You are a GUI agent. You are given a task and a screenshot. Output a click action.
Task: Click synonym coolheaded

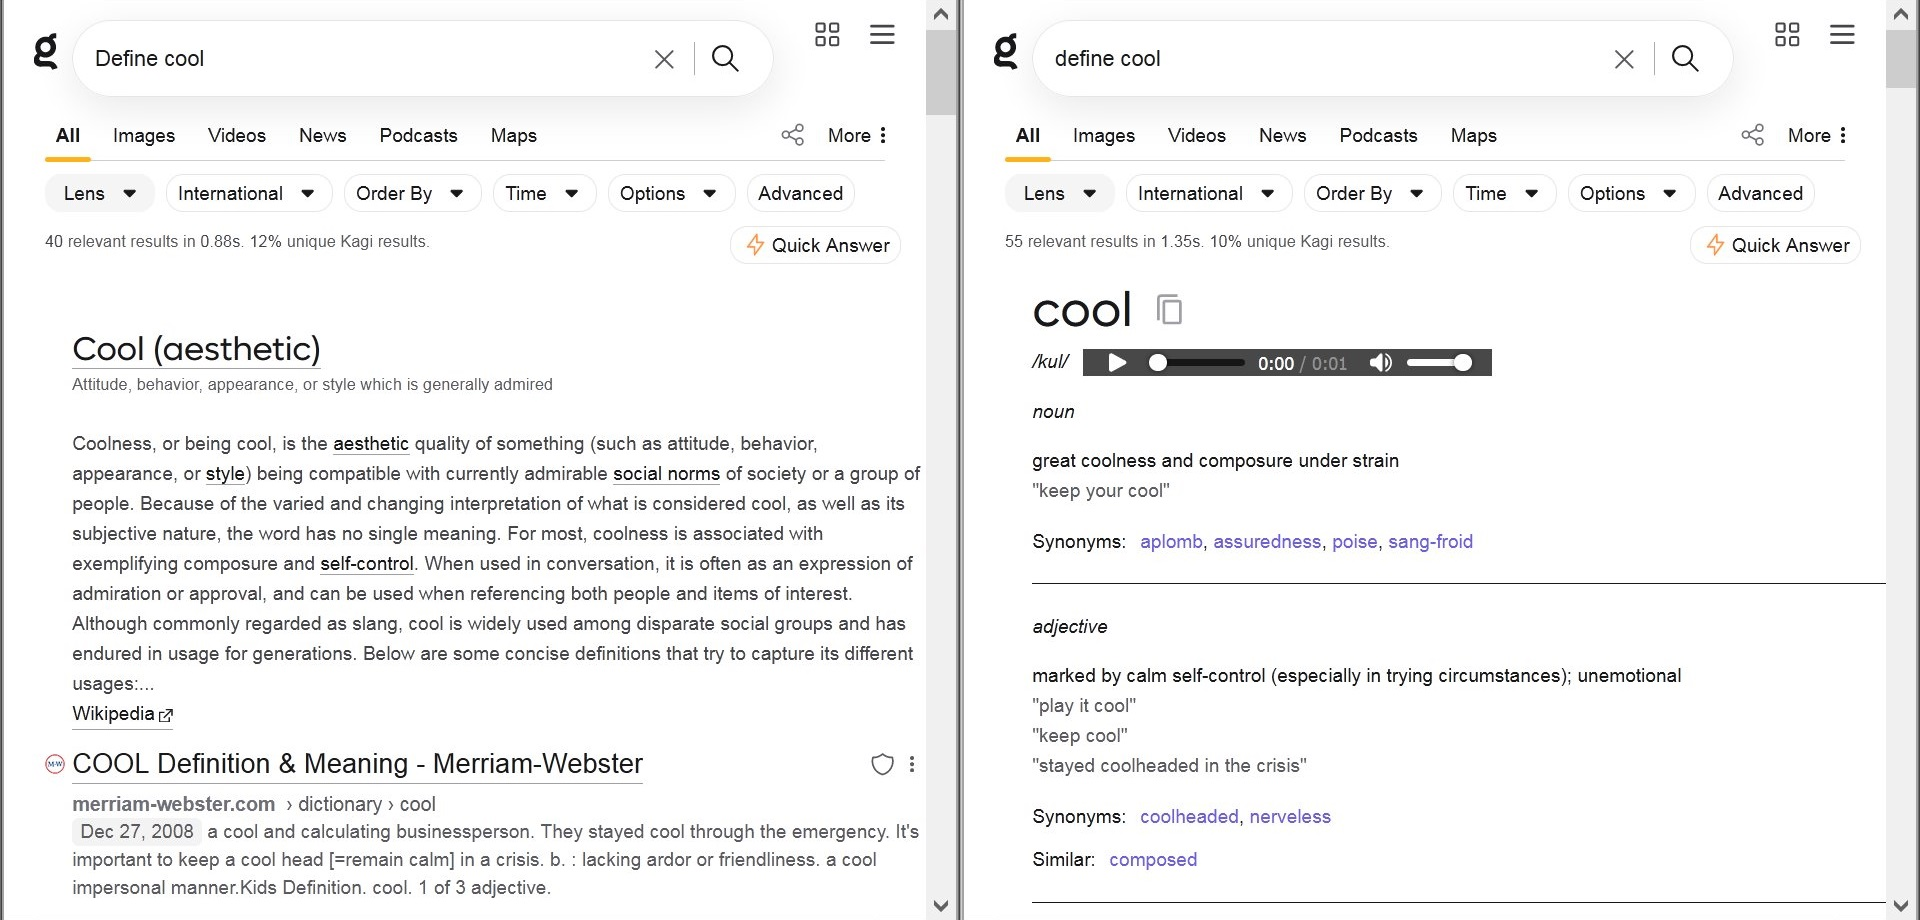(1189, 816)
